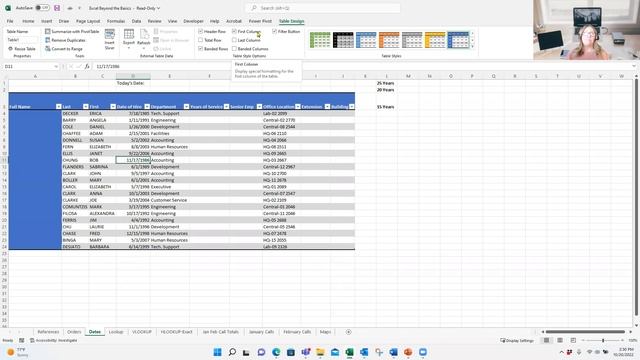Open Last column filter dropdown
Screen dimensions: 640x360
(x=85, y=107)
